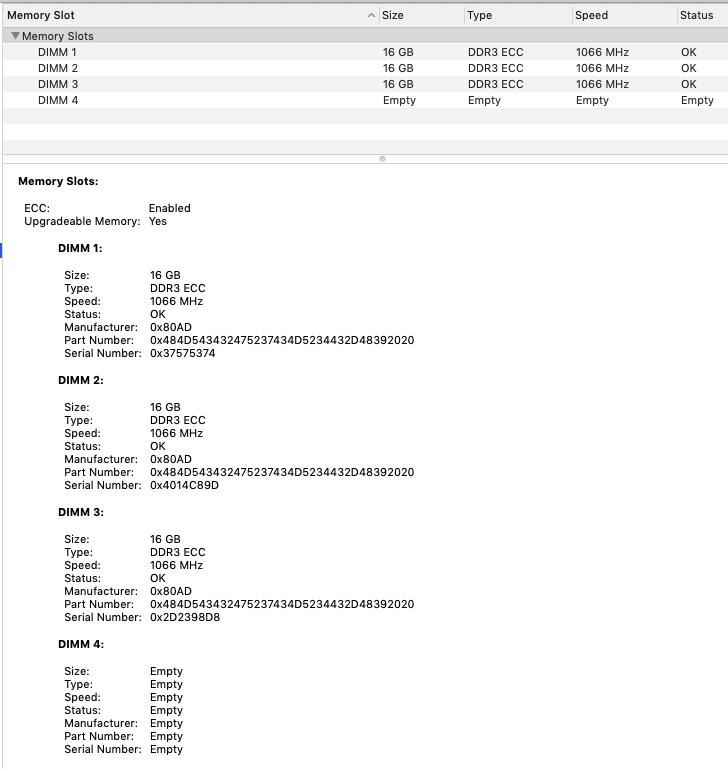Click DIMM 3 manufacturer 0x80AD
The height and width of the screenshot is (769, 728).
(x=171, y=591)
